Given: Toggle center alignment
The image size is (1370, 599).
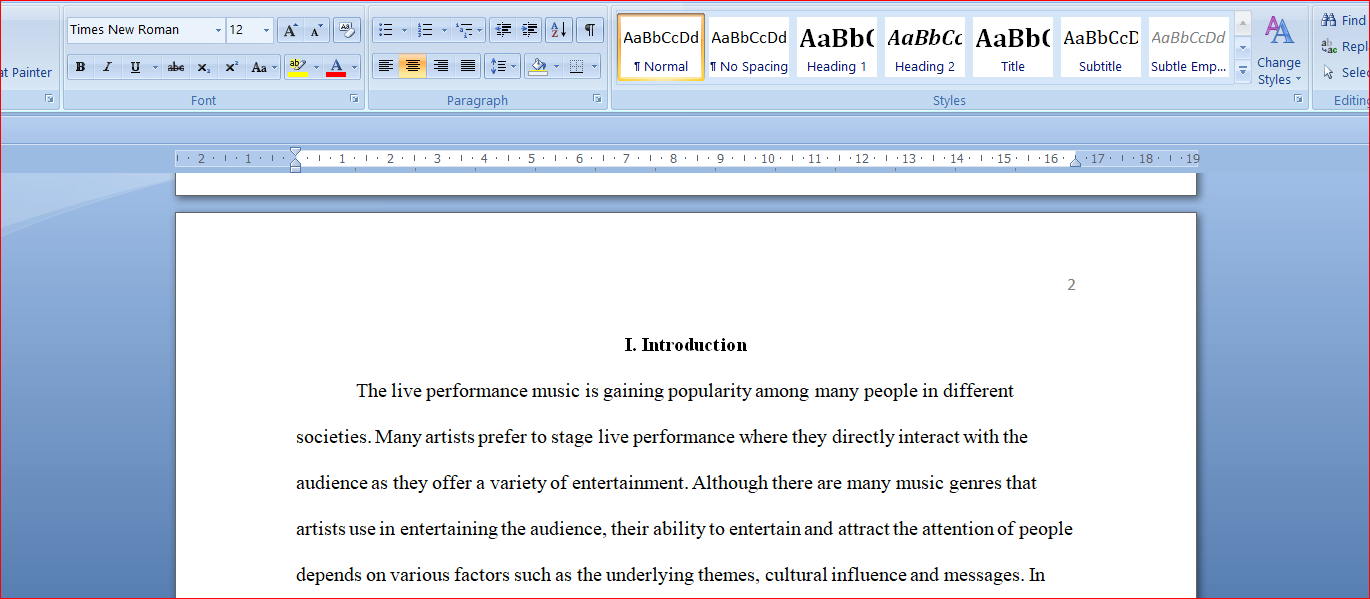Looking at the screenshot, I should click(413, 67).
